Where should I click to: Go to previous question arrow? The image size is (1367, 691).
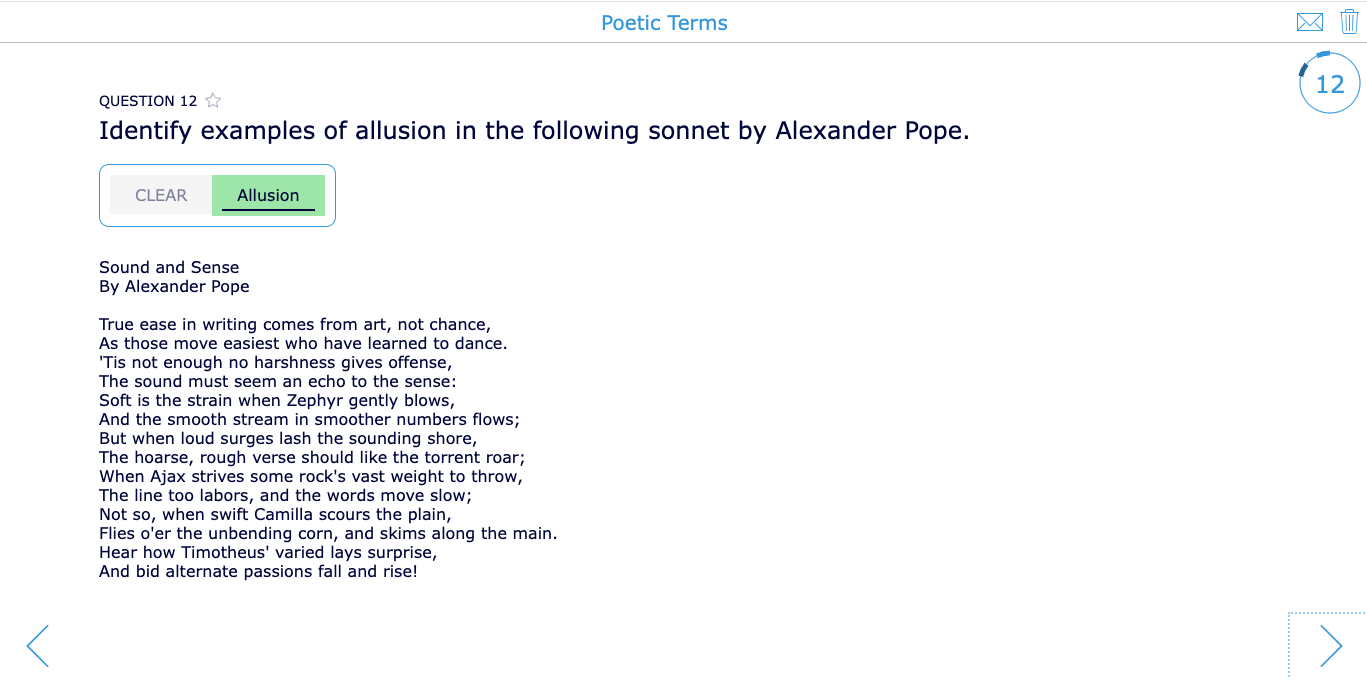click(37, 646)
